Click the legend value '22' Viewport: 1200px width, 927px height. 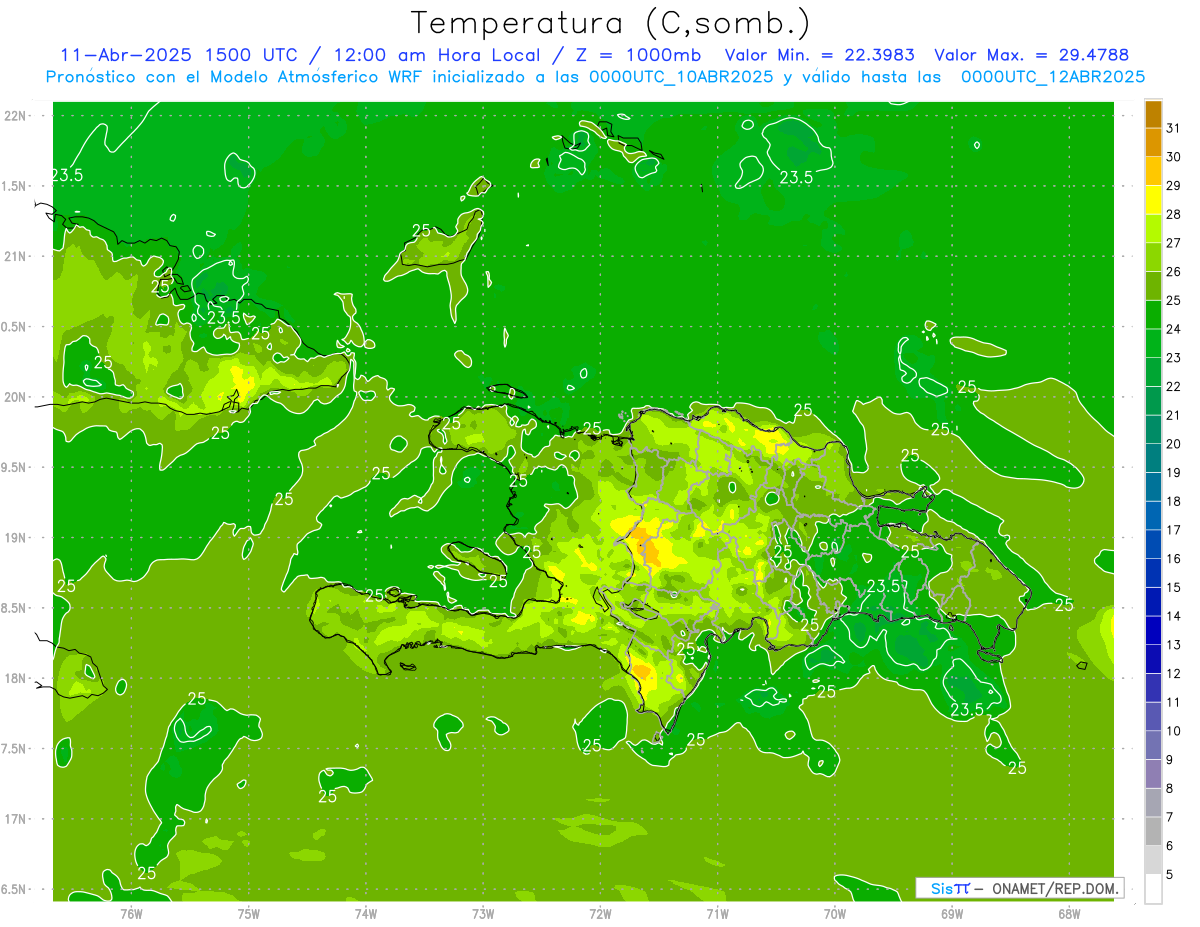1175,386
